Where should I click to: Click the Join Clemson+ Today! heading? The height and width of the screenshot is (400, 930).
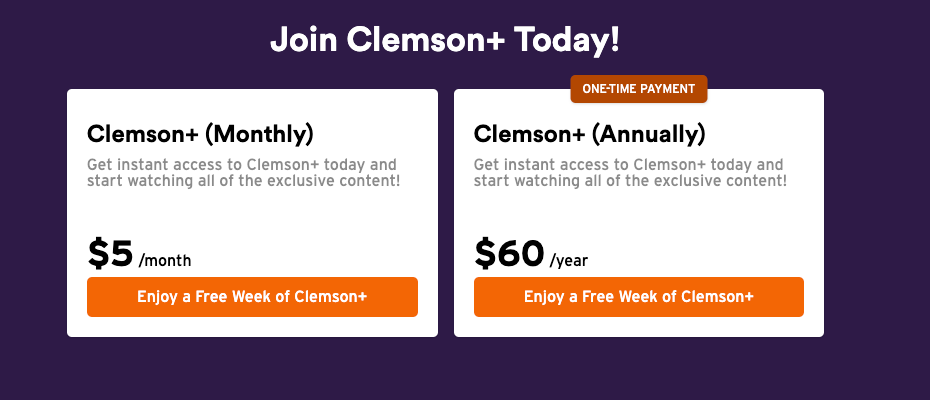click(x=445, y=39)
